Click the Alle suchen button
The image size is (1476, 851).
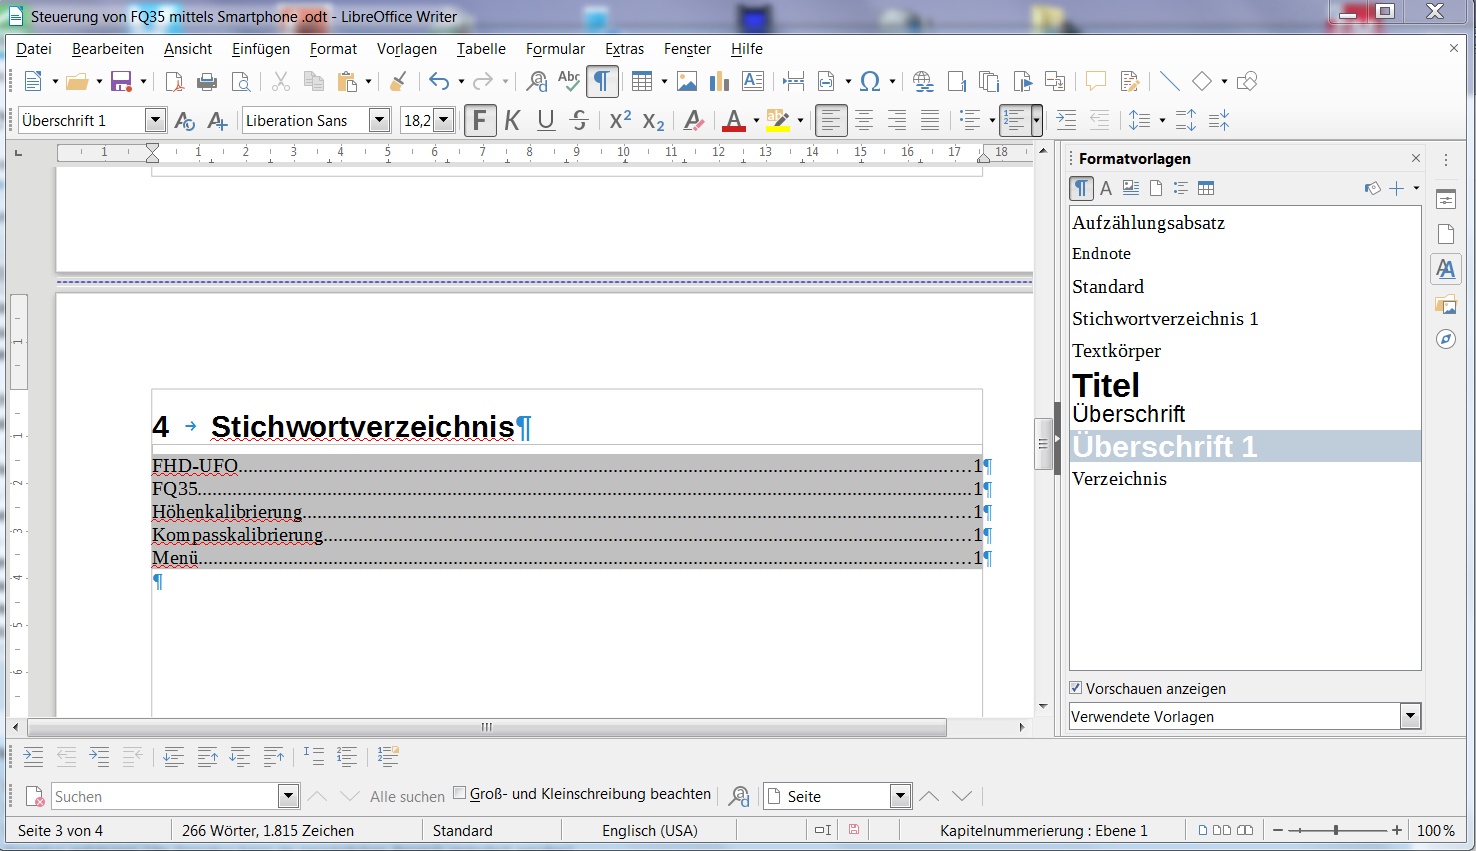coord(407,797)
